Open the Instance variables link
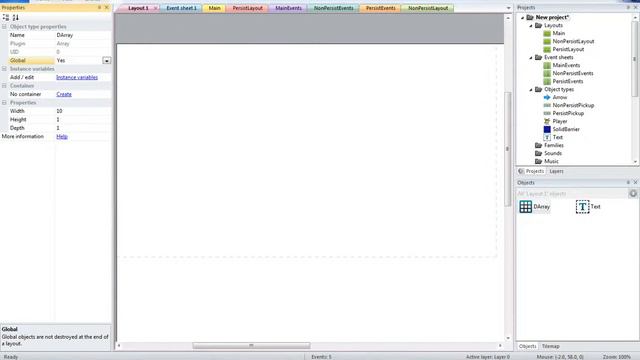This screenshot has height=360, width=640. (x=77, y=77)
